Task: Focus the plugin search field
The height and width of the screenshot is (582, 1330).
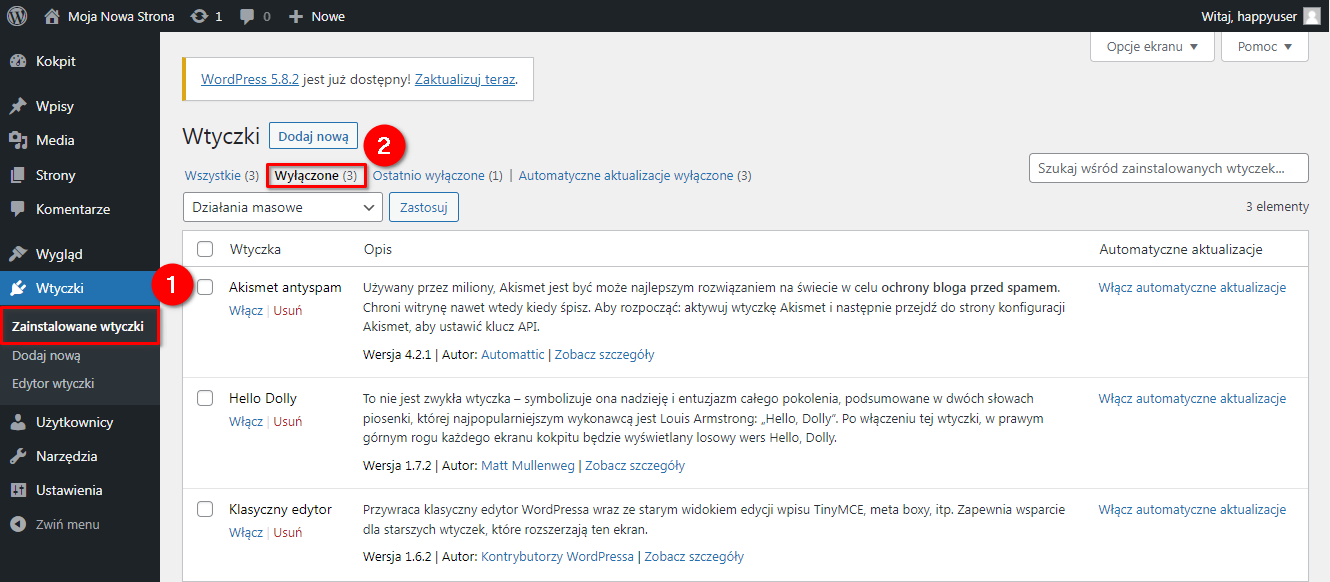Action: pos(1169,168)
